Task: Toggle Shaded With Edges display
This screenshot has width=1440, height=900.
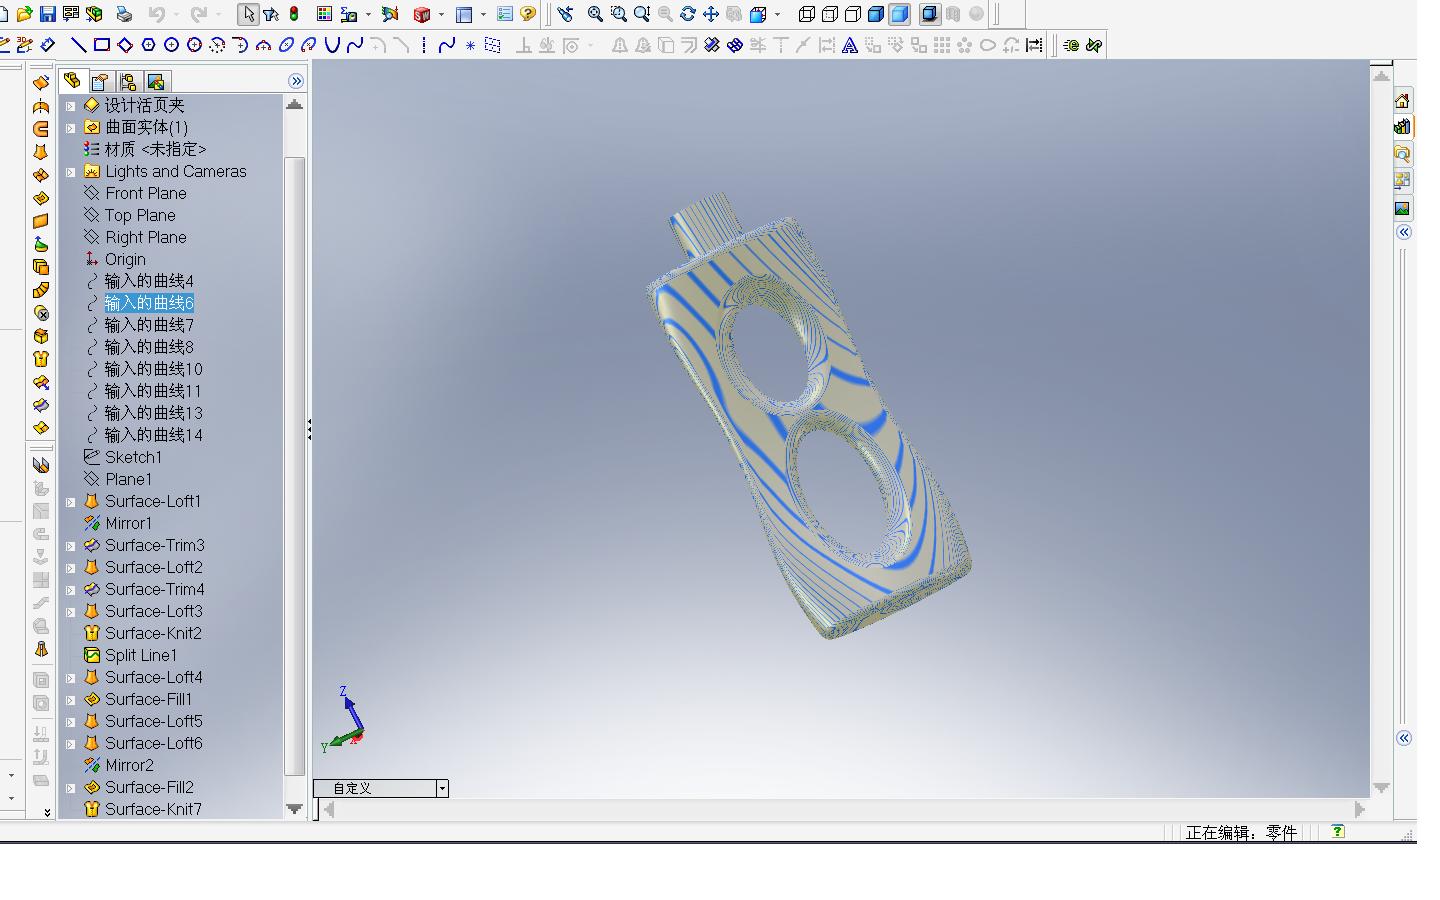Action: 876,14
